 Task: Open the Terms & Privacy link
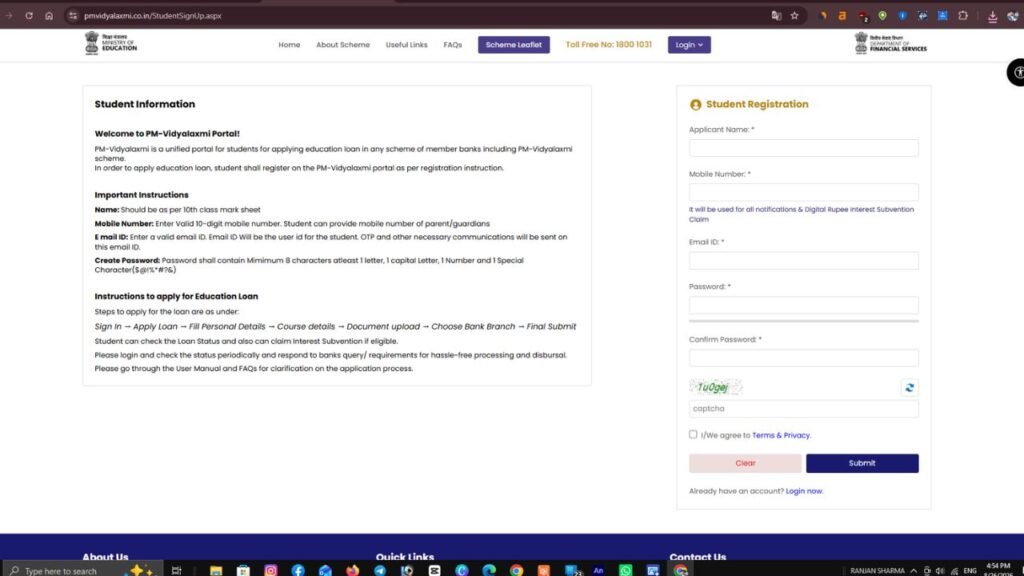(x=781, y=435)
